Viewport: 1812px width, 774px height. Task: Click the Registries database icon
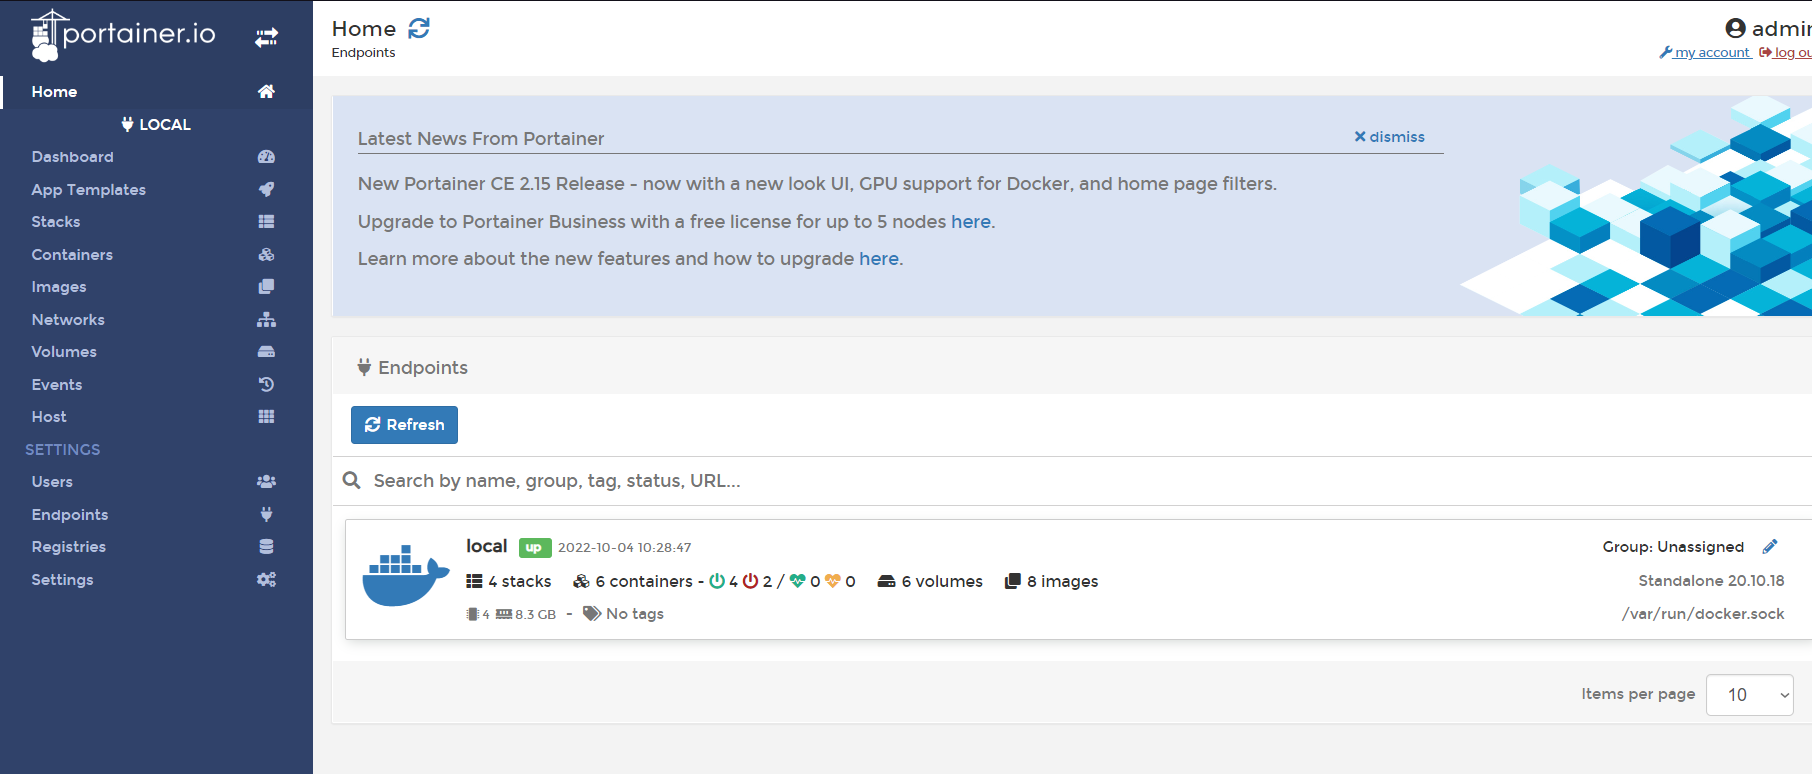coord(266,547)
